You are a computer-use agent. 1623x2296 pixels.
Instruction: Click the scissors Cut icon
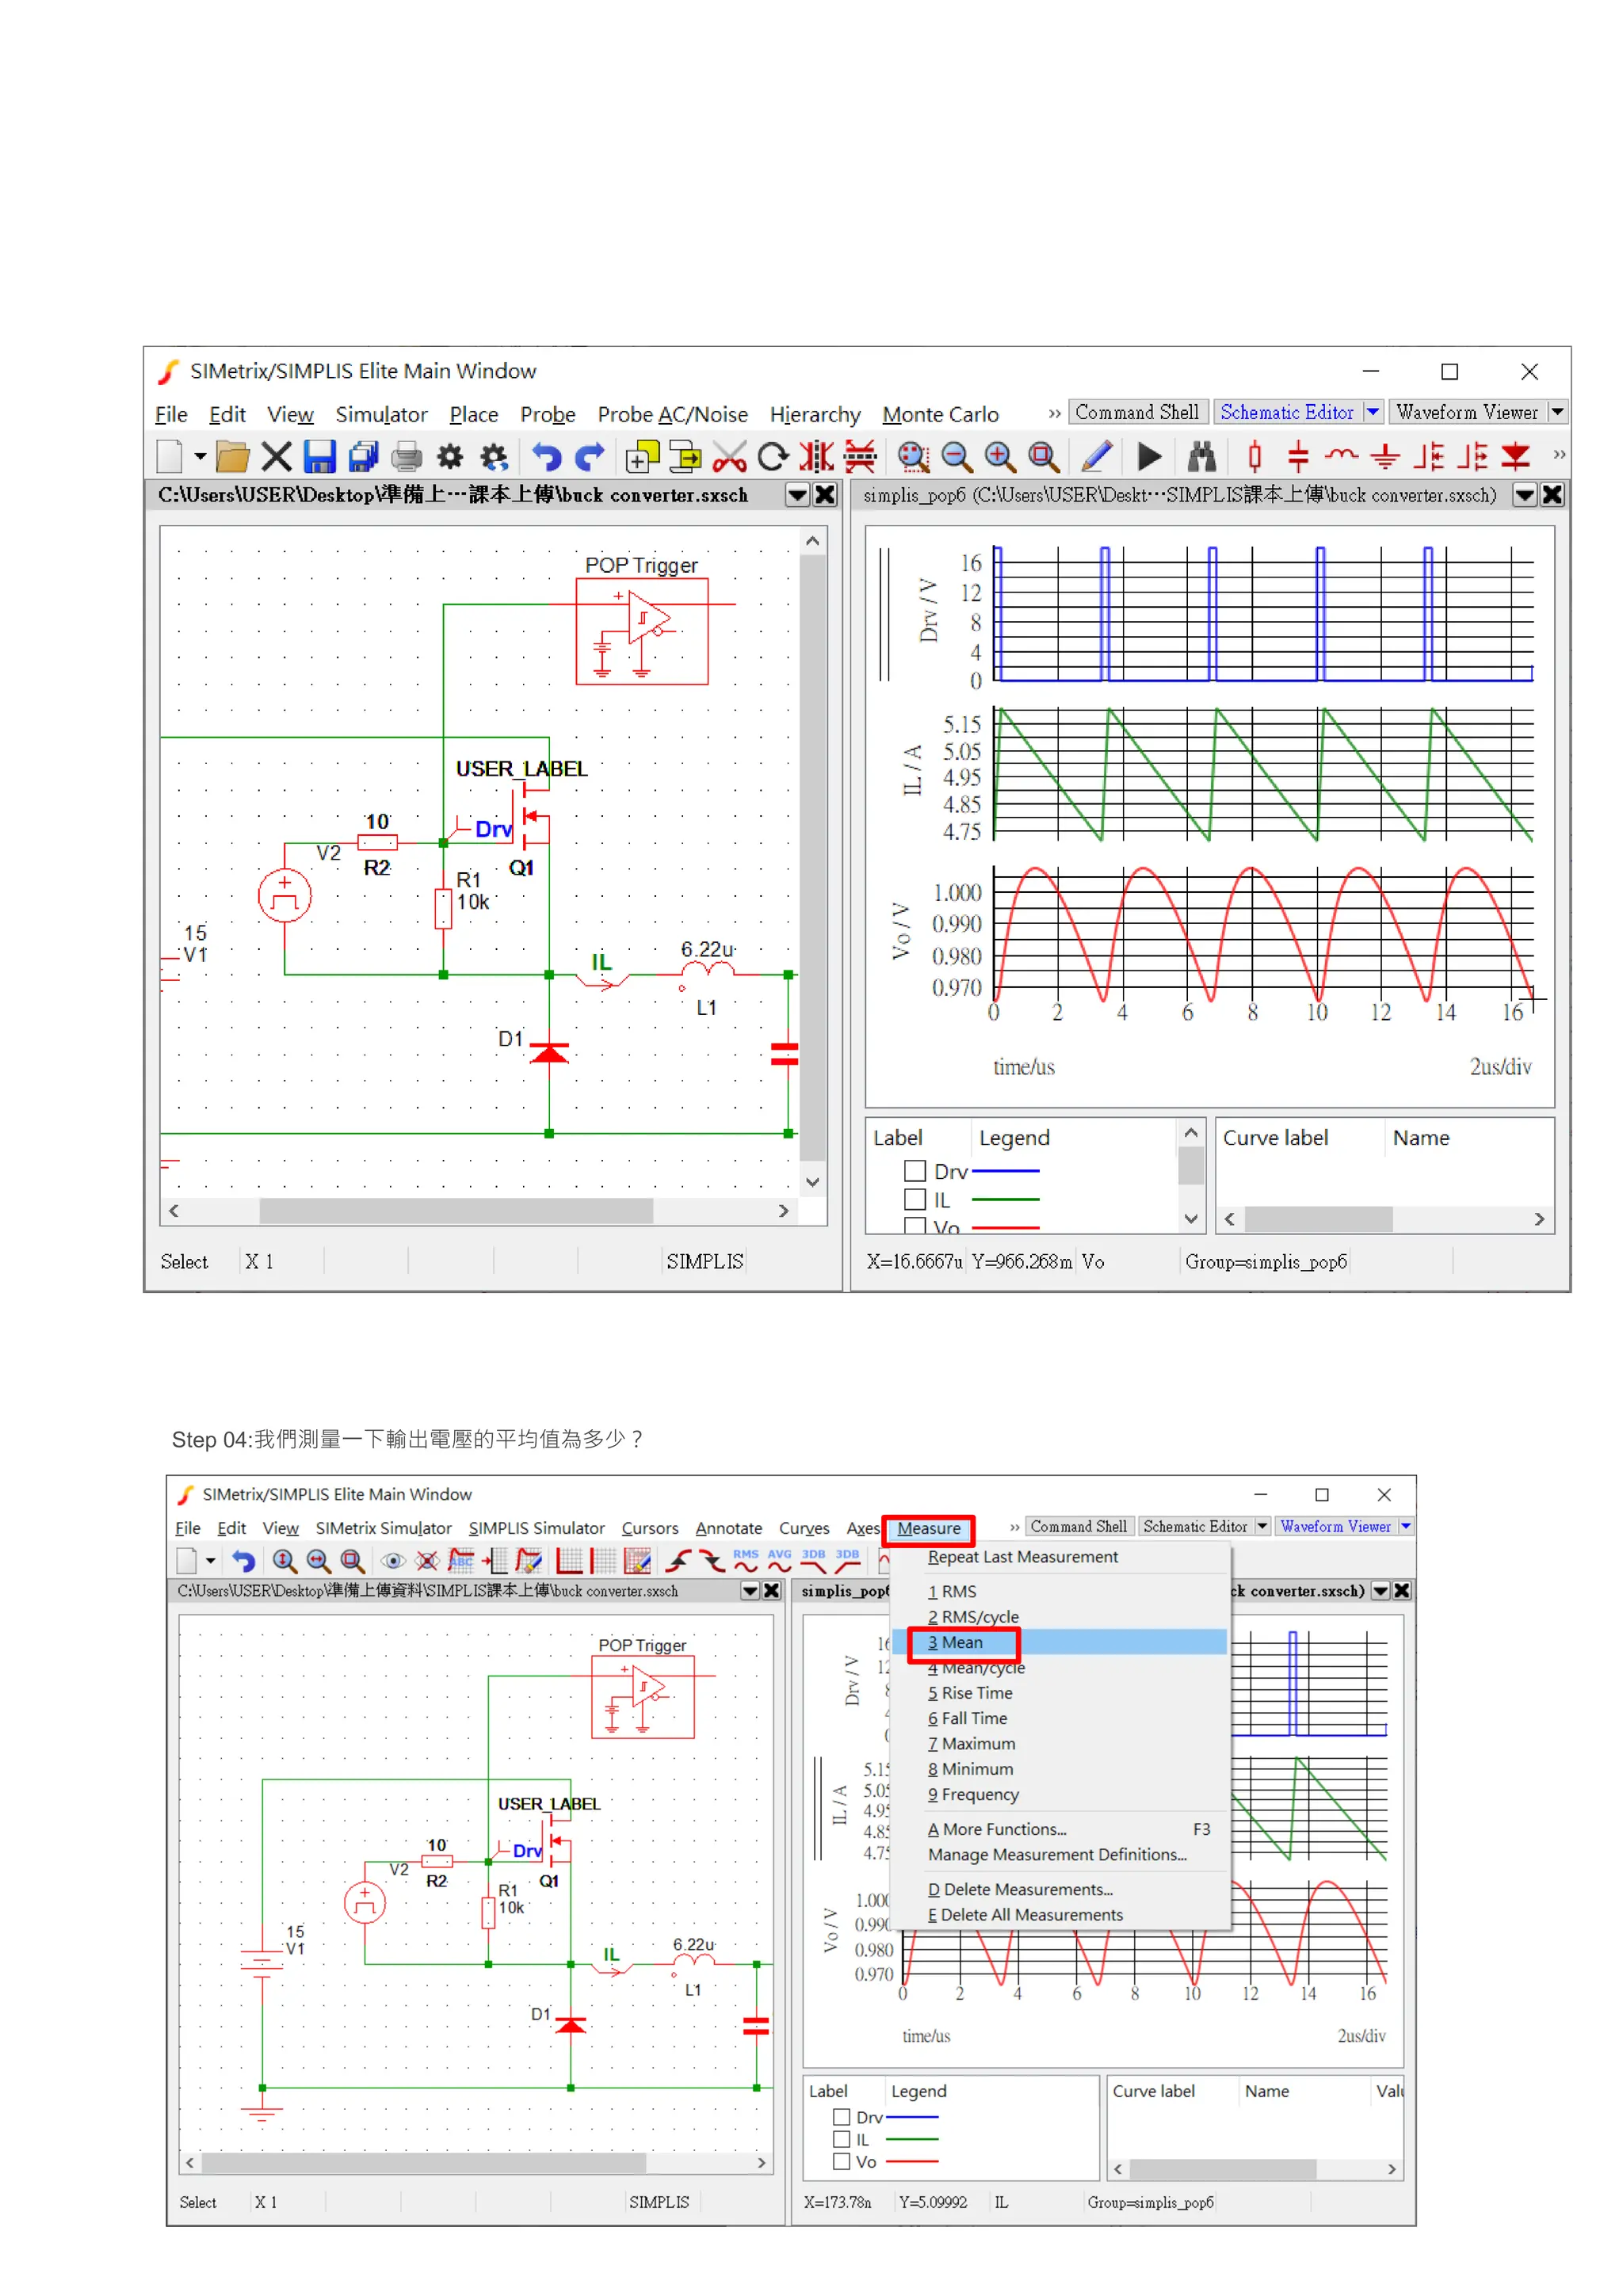[x=729, y=457]
